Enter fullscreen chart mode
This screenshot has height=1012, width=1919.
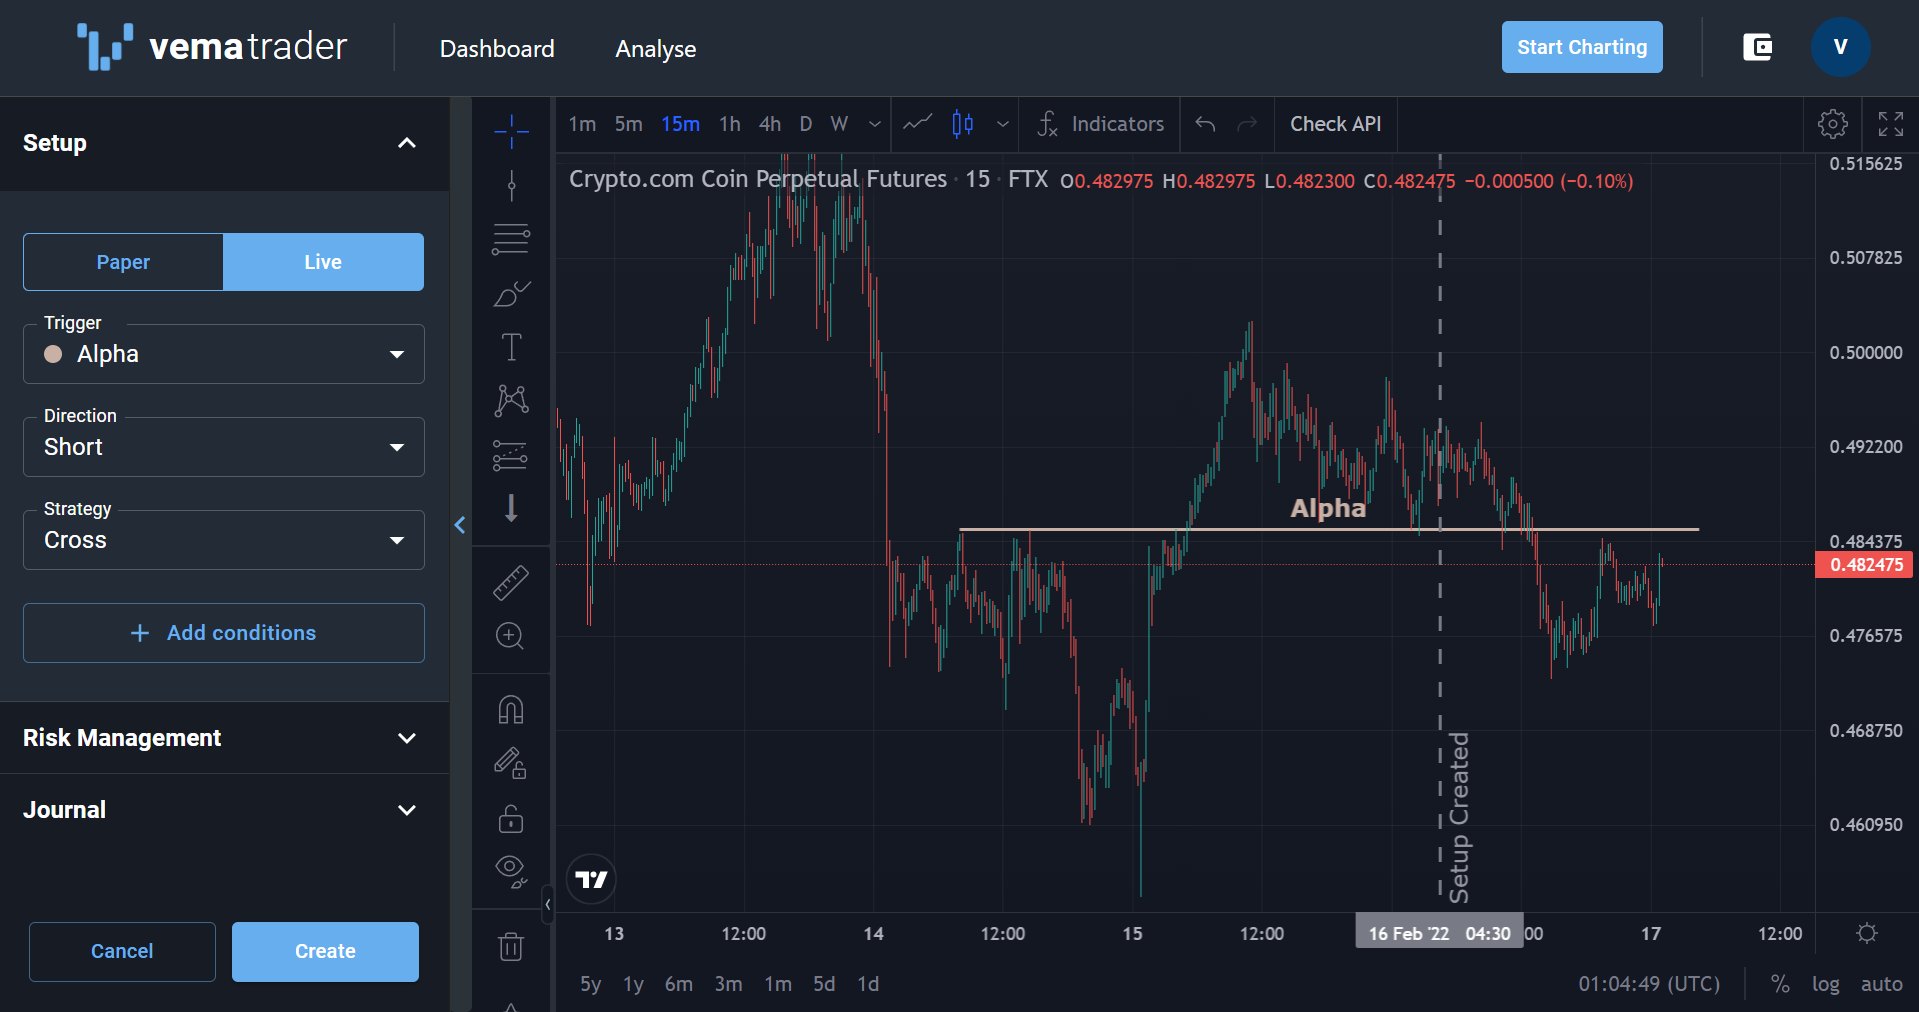click(1890, 124)
